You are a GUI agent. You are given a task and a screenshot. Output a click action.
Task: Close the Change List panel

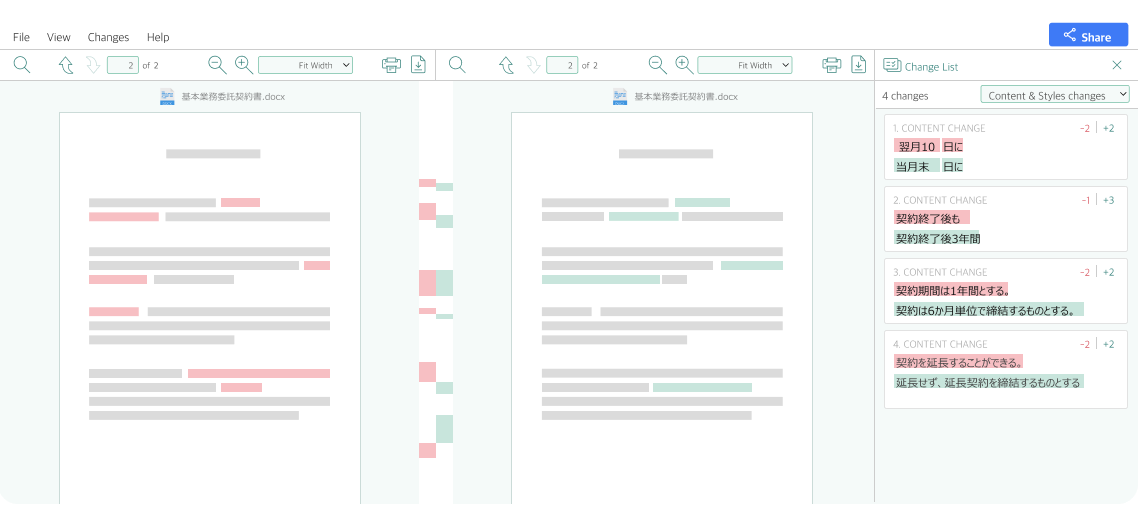pos(1117,65)
